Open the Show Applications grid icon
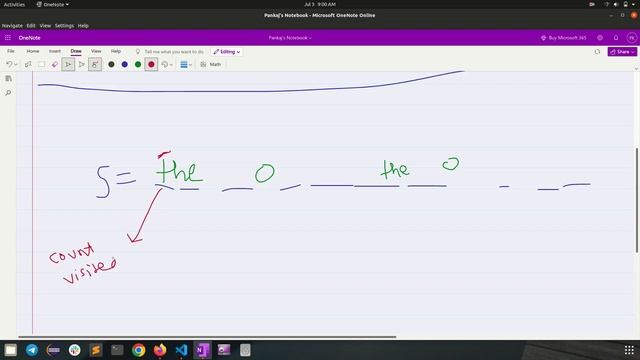640x360 pixels. (629, 350)
